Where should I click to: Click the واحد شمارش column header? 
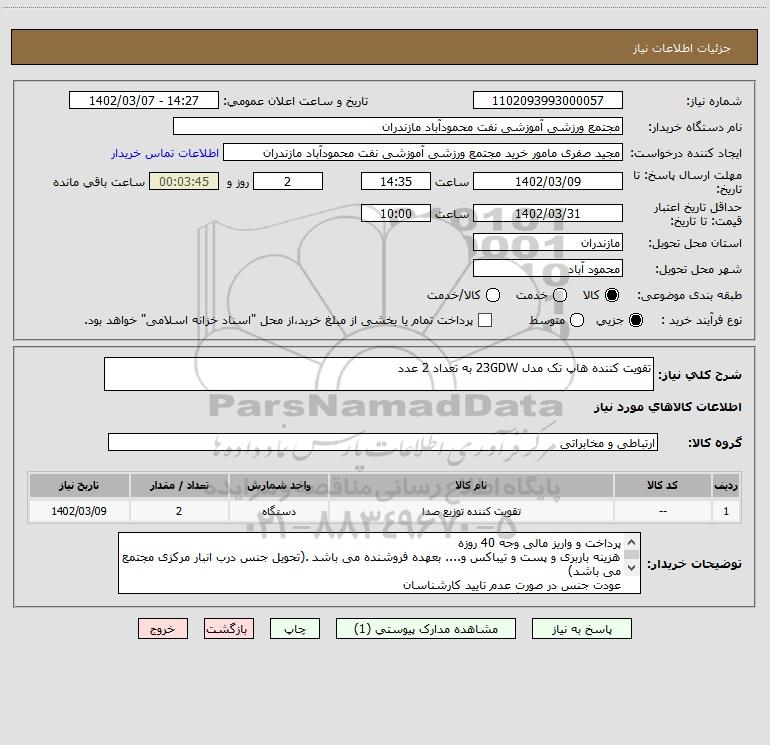coord(278,486)
